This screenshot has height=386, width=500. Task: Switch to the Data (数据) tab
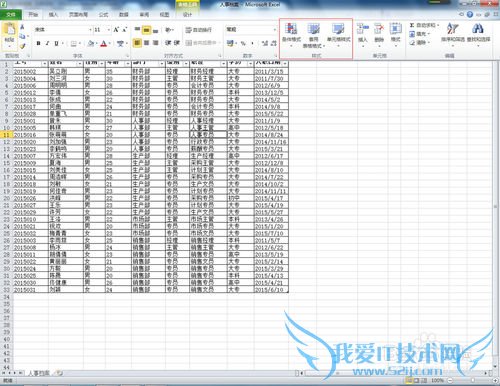(124, 15)
